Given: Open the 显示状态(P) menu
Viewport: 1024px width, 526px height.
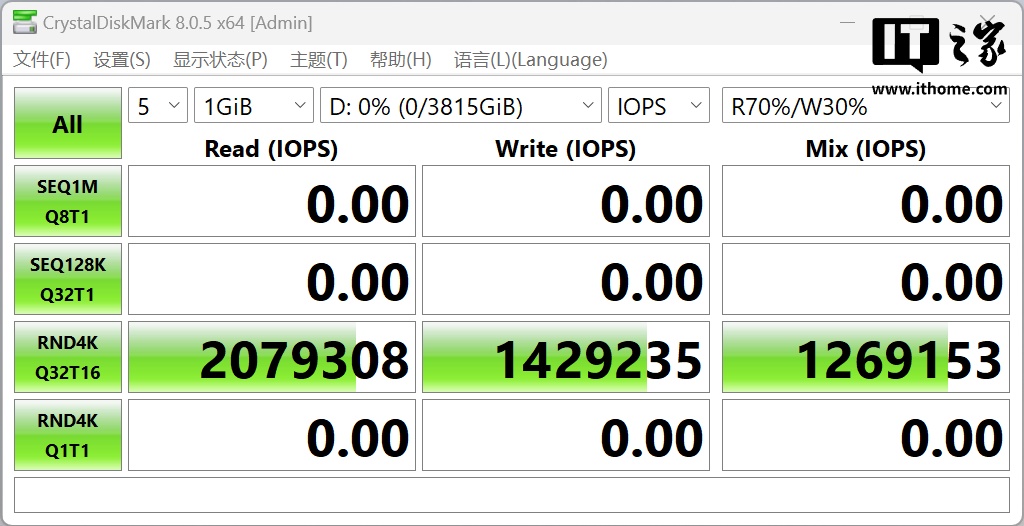Looking at the screenshot, I should (220, 60).
